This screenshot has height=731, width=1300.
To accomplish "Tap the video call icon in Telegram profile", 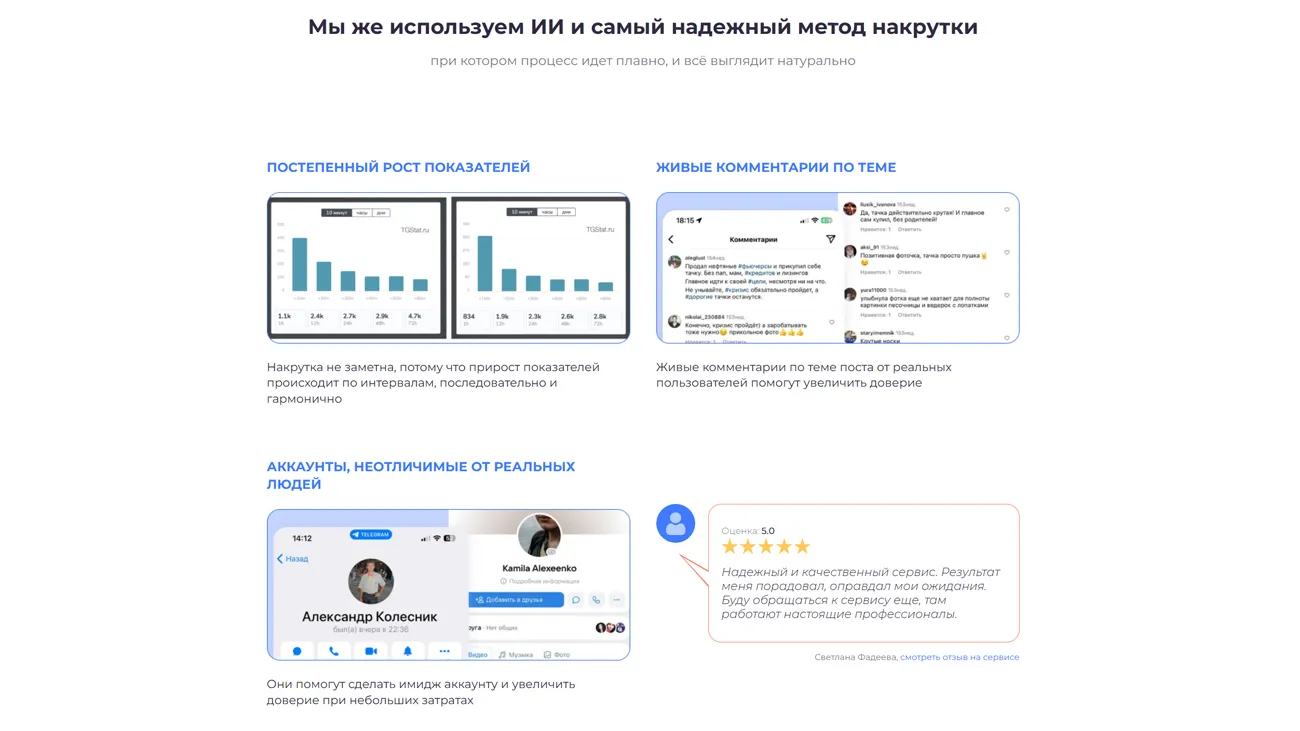I will pos(371,651).
